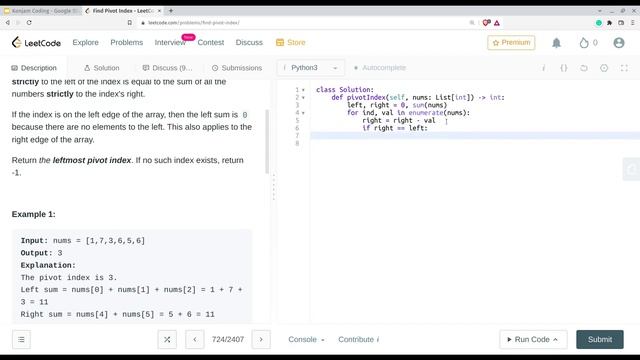
Task: Open the notifications bell
Action: 556,42
